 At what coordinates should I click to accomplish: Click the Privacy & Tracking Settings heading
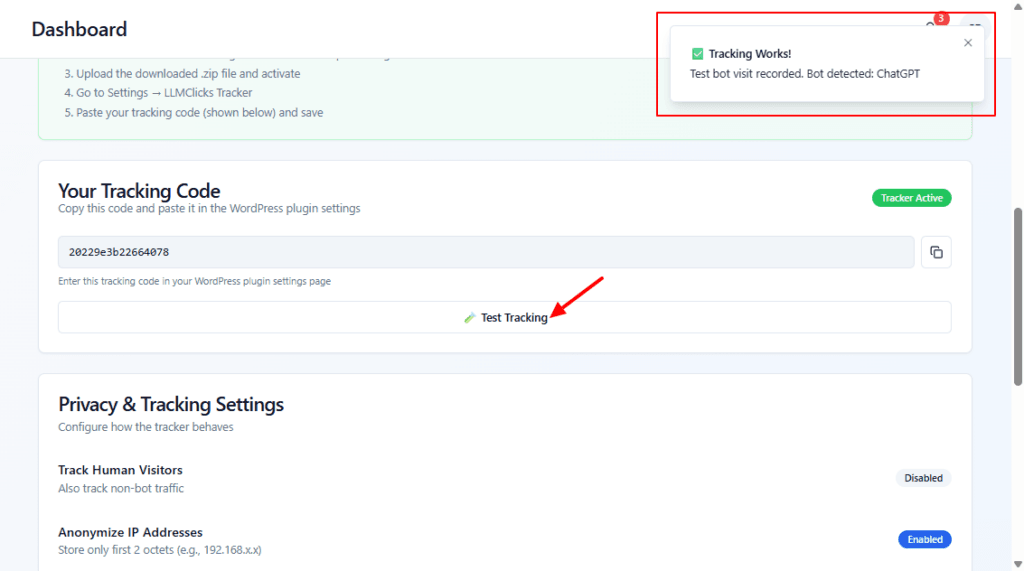(171, 404)
